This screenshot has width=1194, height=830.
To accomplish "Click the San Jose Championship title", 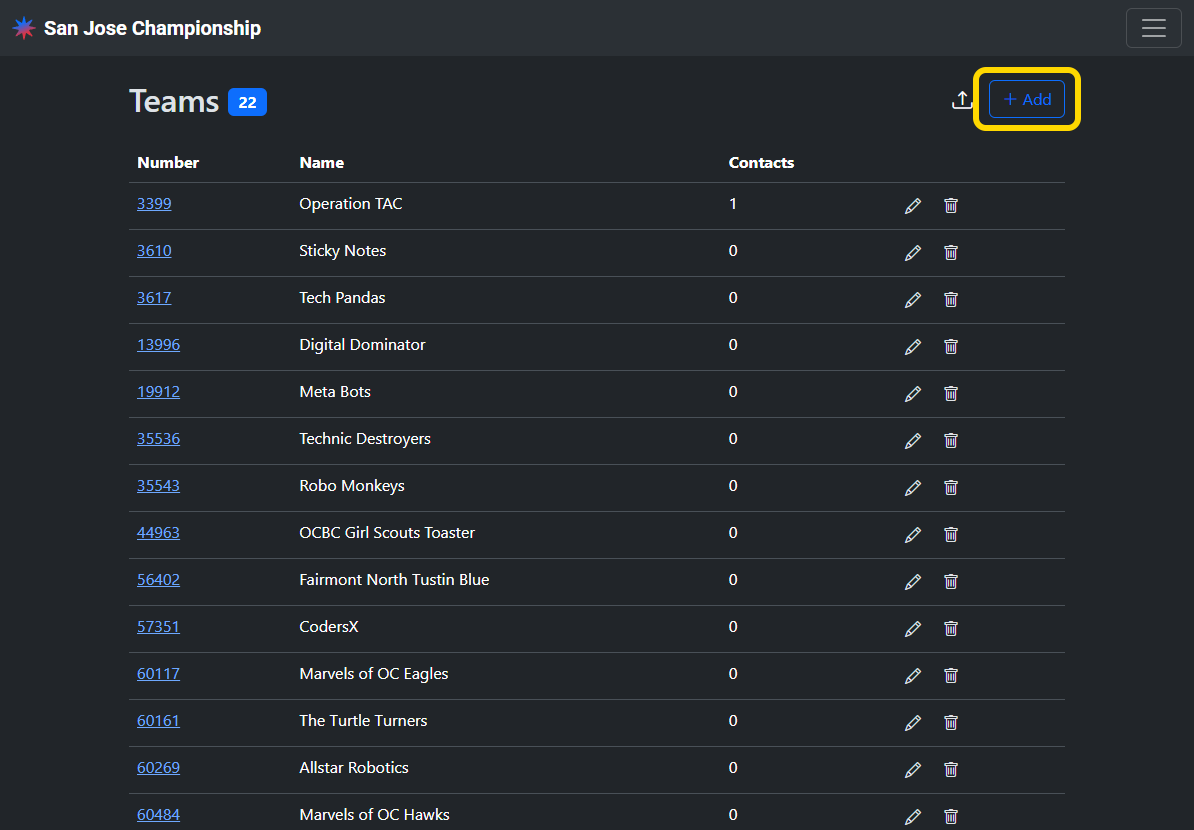I will (152, 28).
